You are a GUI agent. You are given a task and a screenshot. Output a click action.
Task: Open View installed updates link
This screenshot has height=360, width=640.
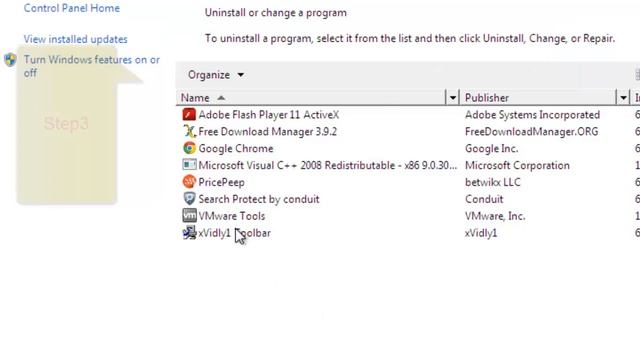[76, 39]
